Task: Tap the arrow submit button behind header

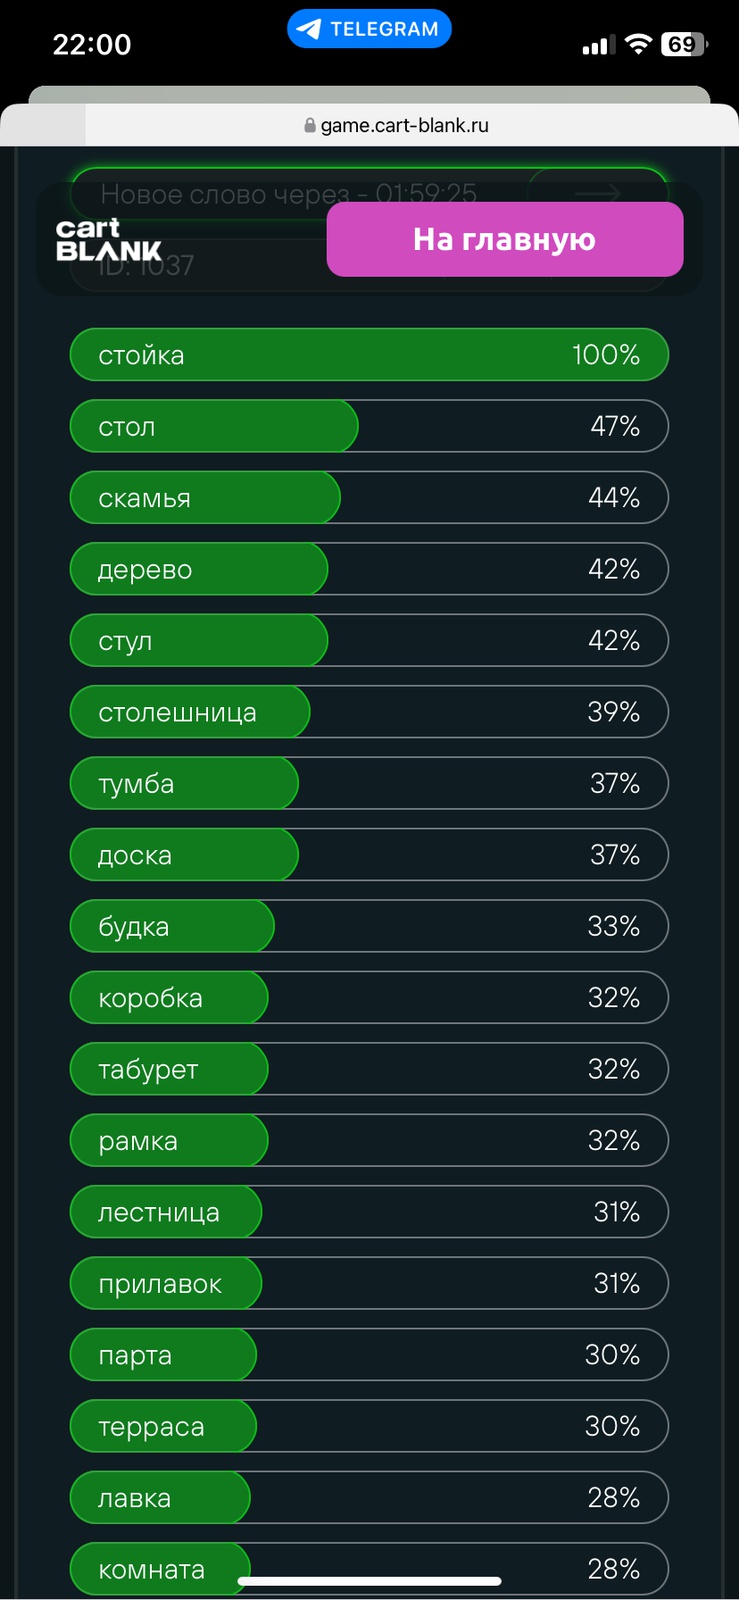Action: coord(597,192)
